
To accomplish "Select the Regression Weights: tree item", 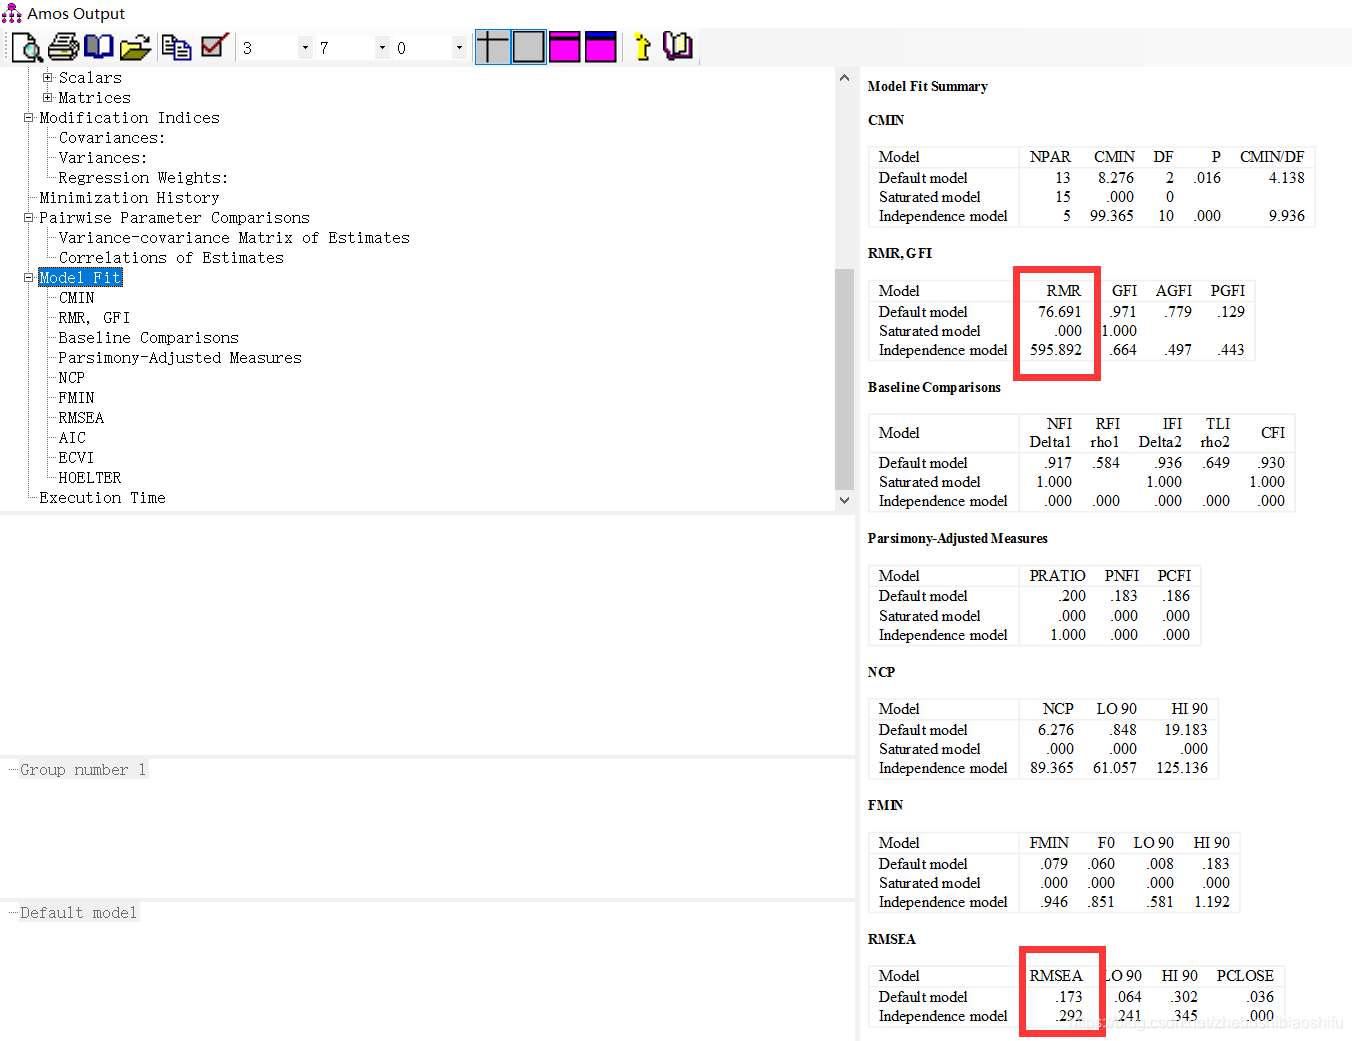I will pos(143,178).
